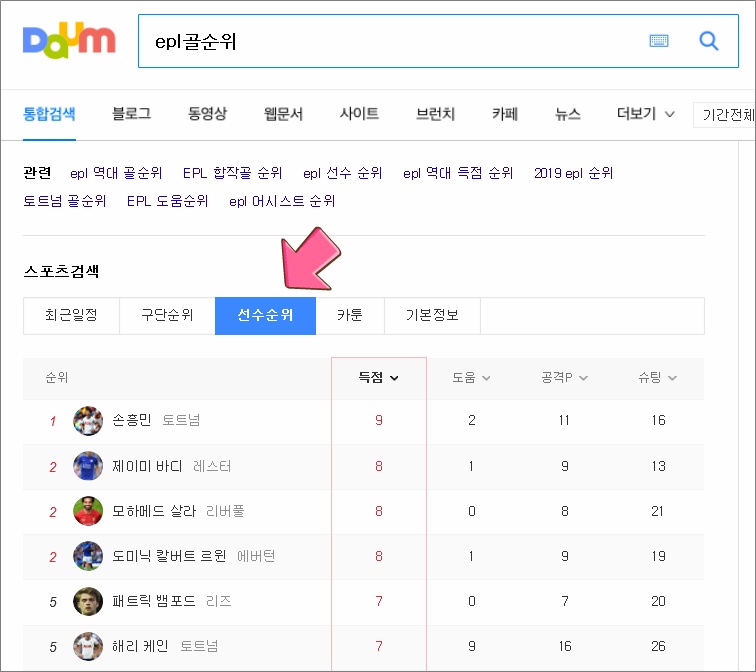756x672 pixels.
Task: Click team name 레스터
Action: [212, 466]
